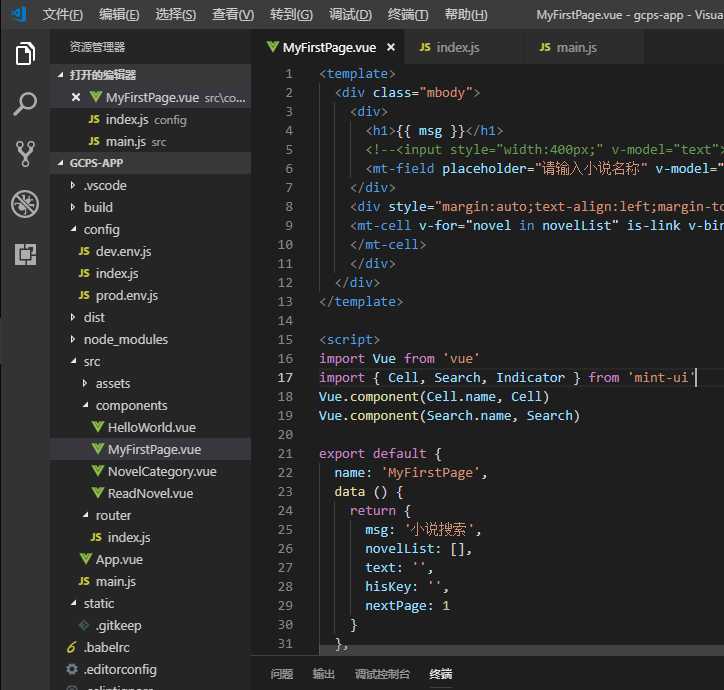
Task: Switch to the 问题 panel tab
Action: 282,674
